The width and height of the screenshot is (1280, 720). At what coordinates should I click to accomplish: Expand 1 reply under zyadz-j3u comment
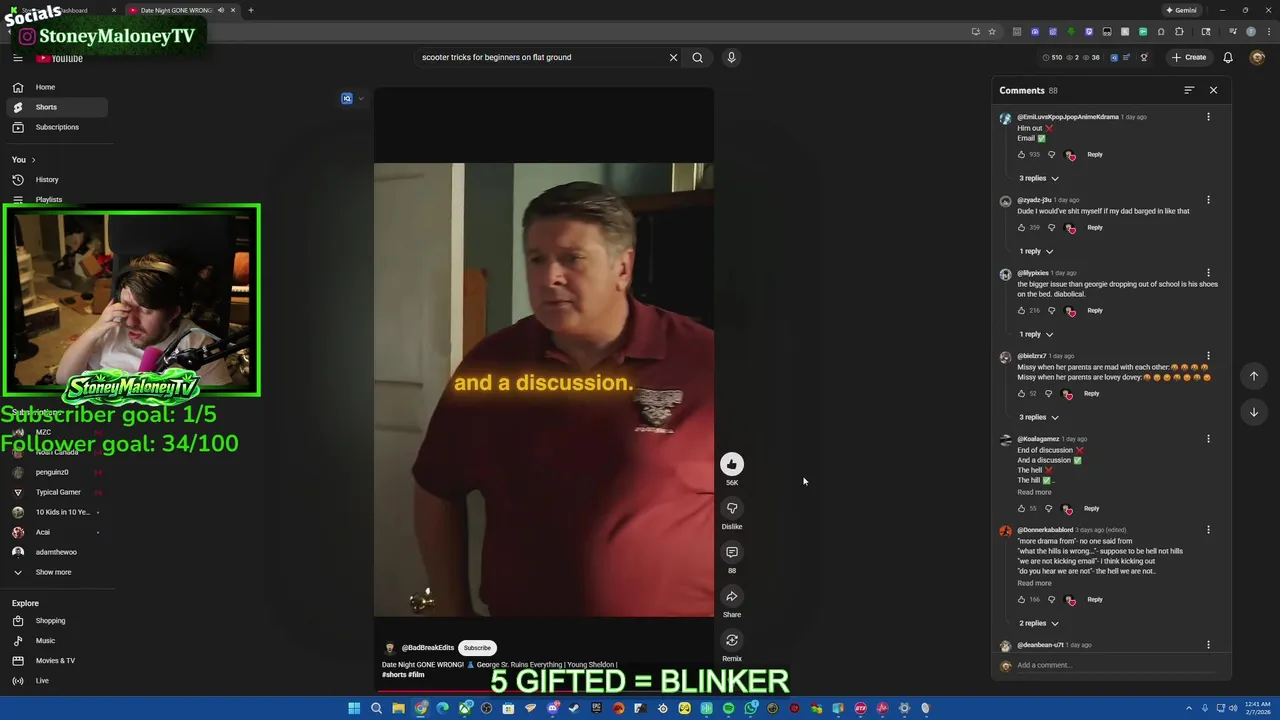1036,251
